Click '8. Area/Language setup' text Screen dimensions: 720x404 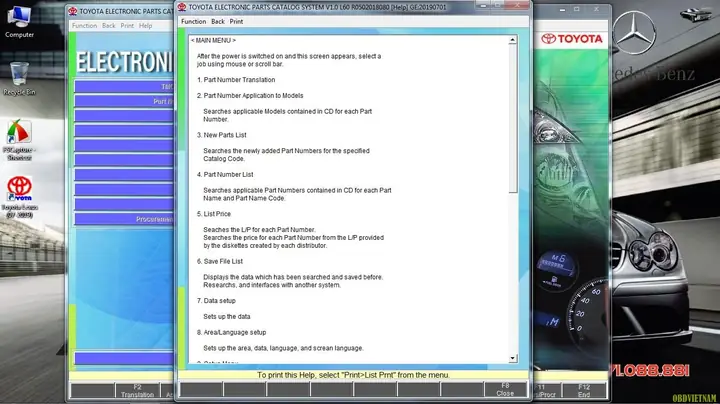pos(231,332)
